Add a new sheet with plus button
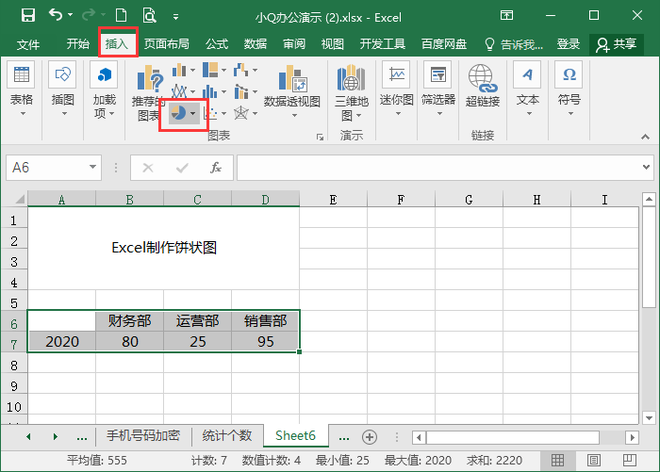This screenshot has height=472, width=660. point(370,437)
